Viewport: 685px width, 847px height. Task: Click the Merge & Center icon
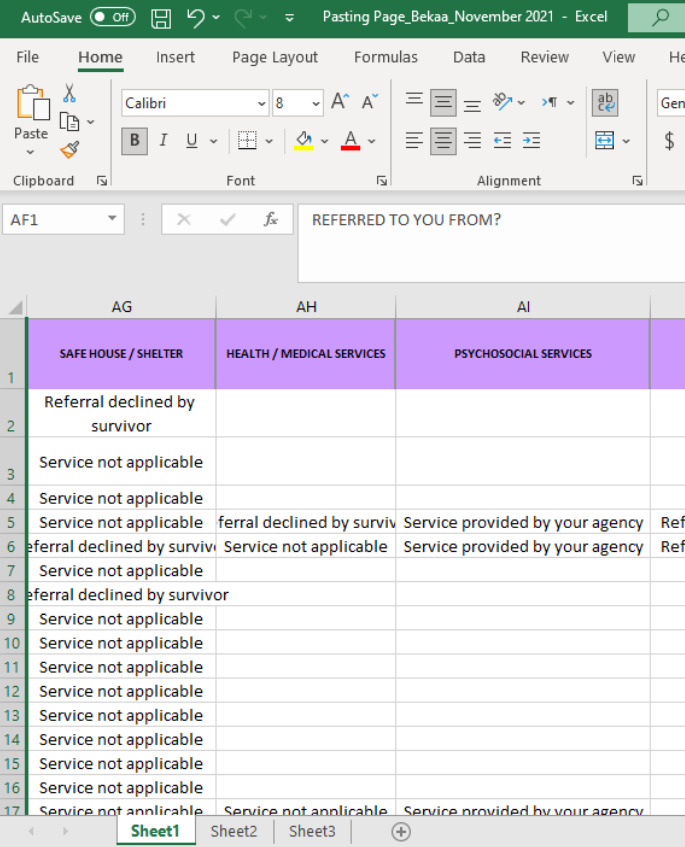point(605,141)
